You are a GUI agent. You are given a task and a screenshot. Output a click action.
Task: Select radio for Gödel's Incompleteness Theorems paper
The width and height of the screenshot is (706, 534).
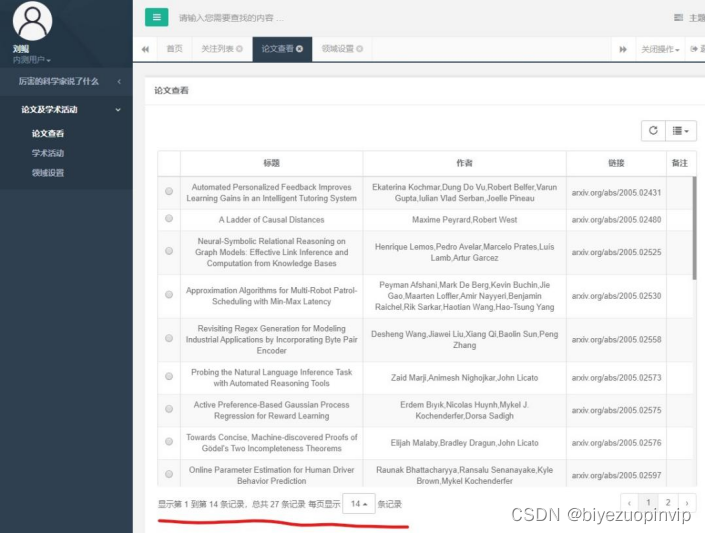[x=169, y=441]
